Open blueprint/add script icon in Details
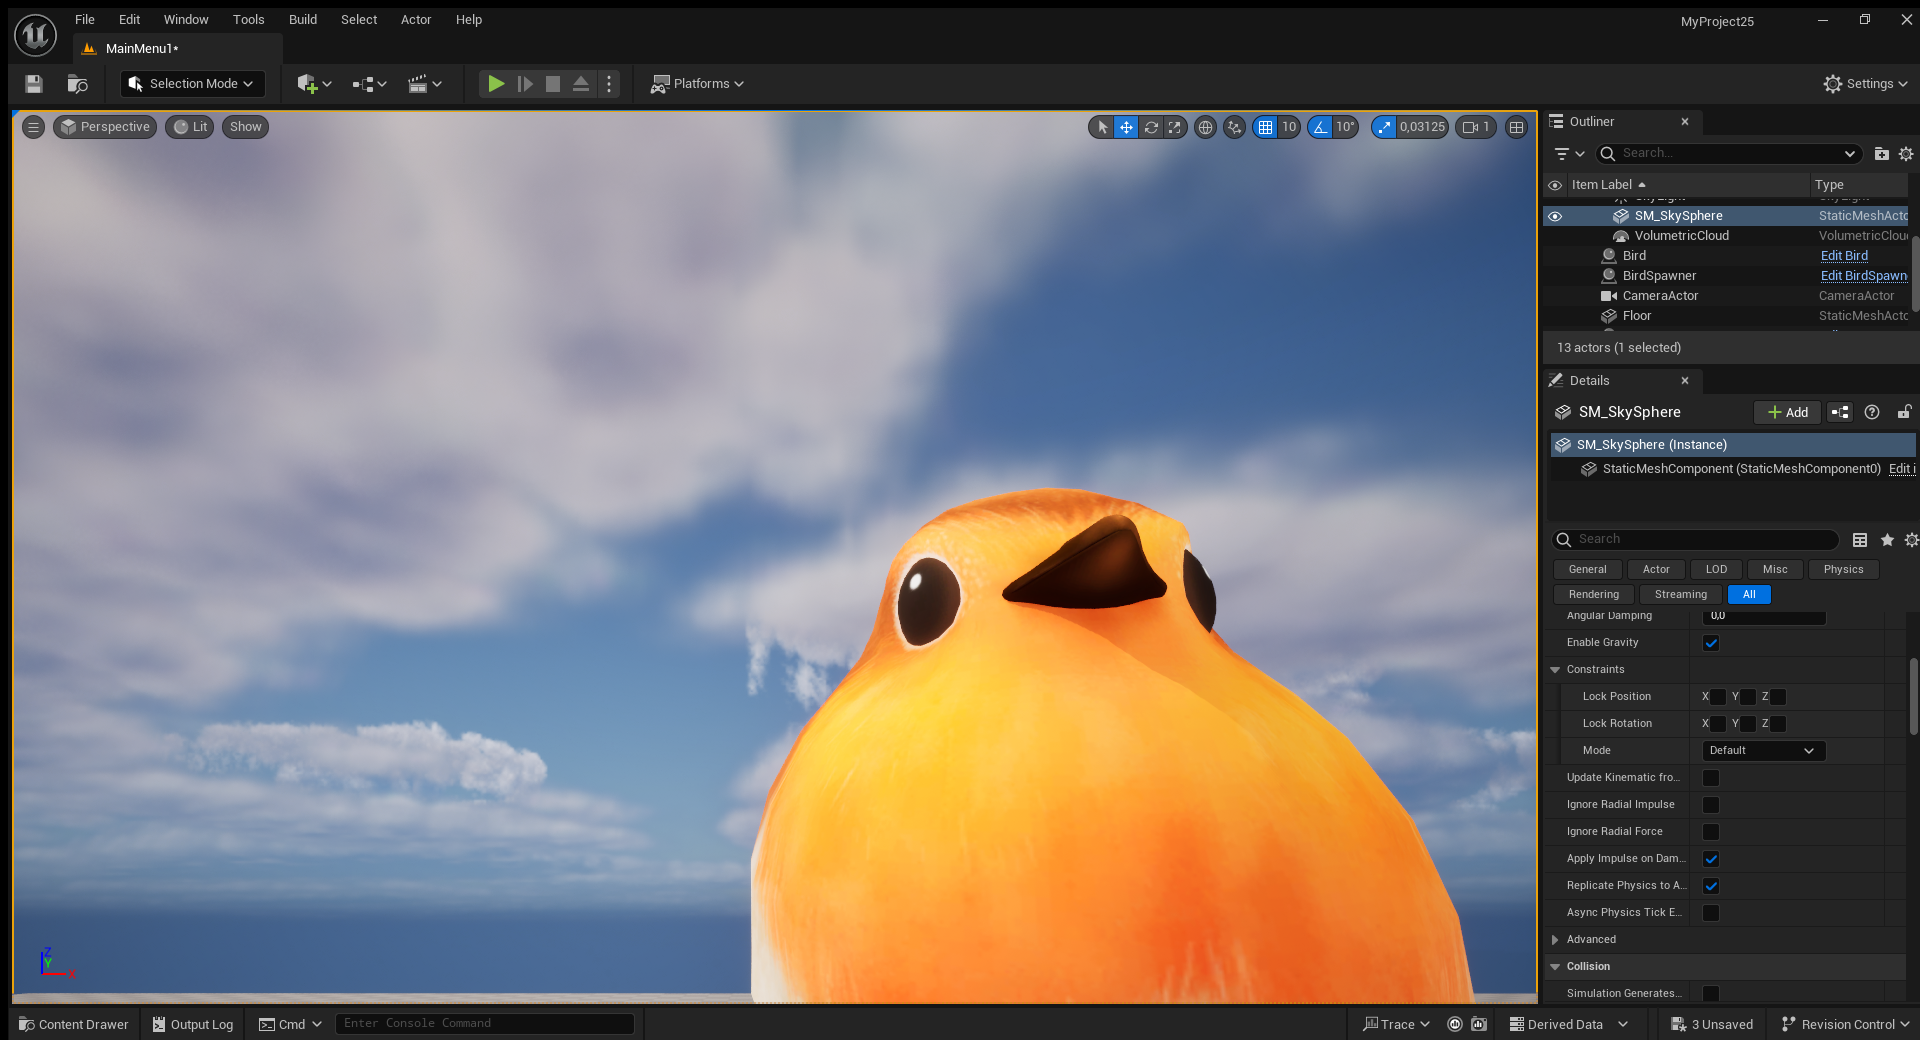Viewport: 1920px width, 1040px height. click(x=1840, y=412)
